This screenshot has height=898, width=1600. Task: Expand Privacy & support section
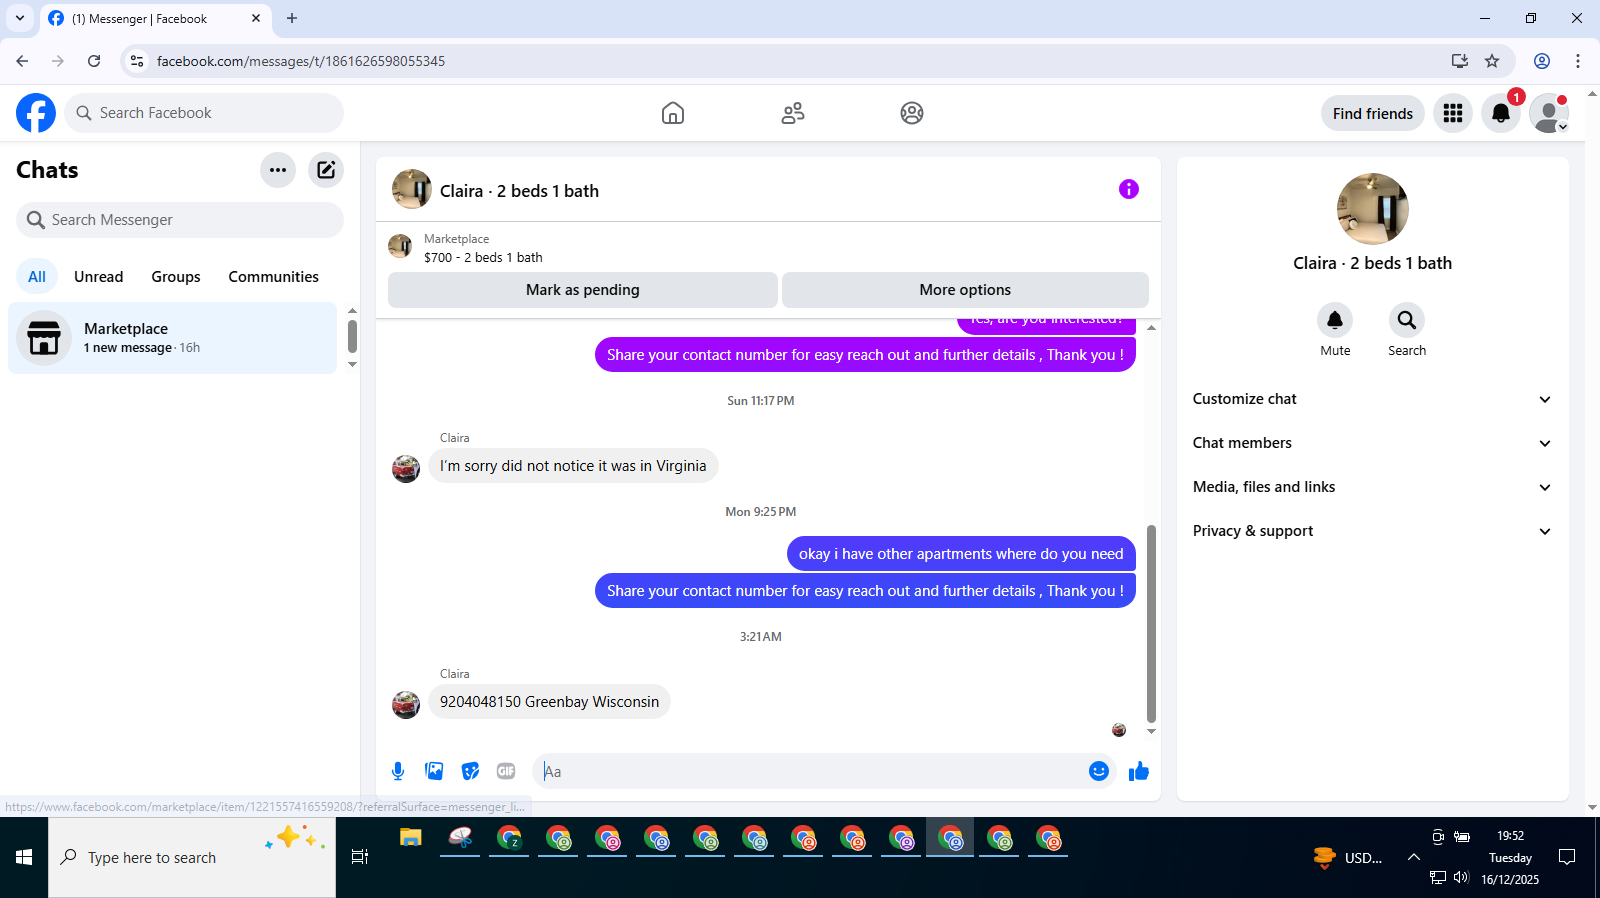pos(1372,531)
